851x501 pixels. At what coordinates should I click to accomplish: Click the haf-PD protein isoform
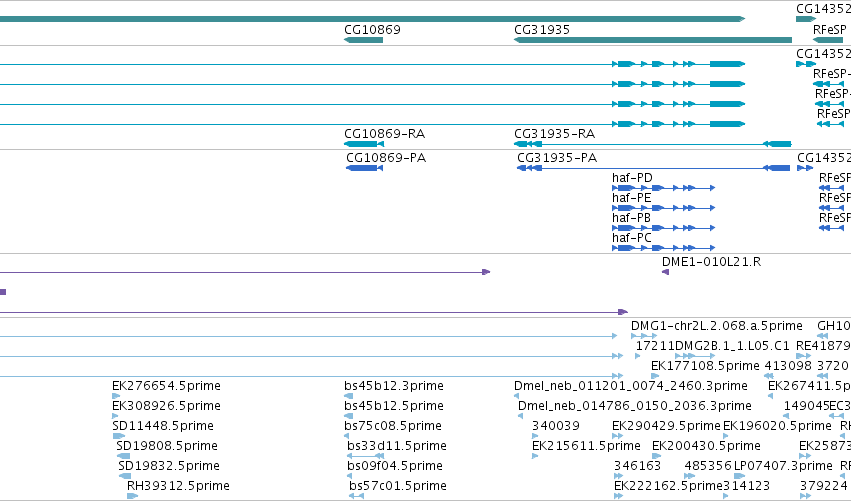point(663,188)
